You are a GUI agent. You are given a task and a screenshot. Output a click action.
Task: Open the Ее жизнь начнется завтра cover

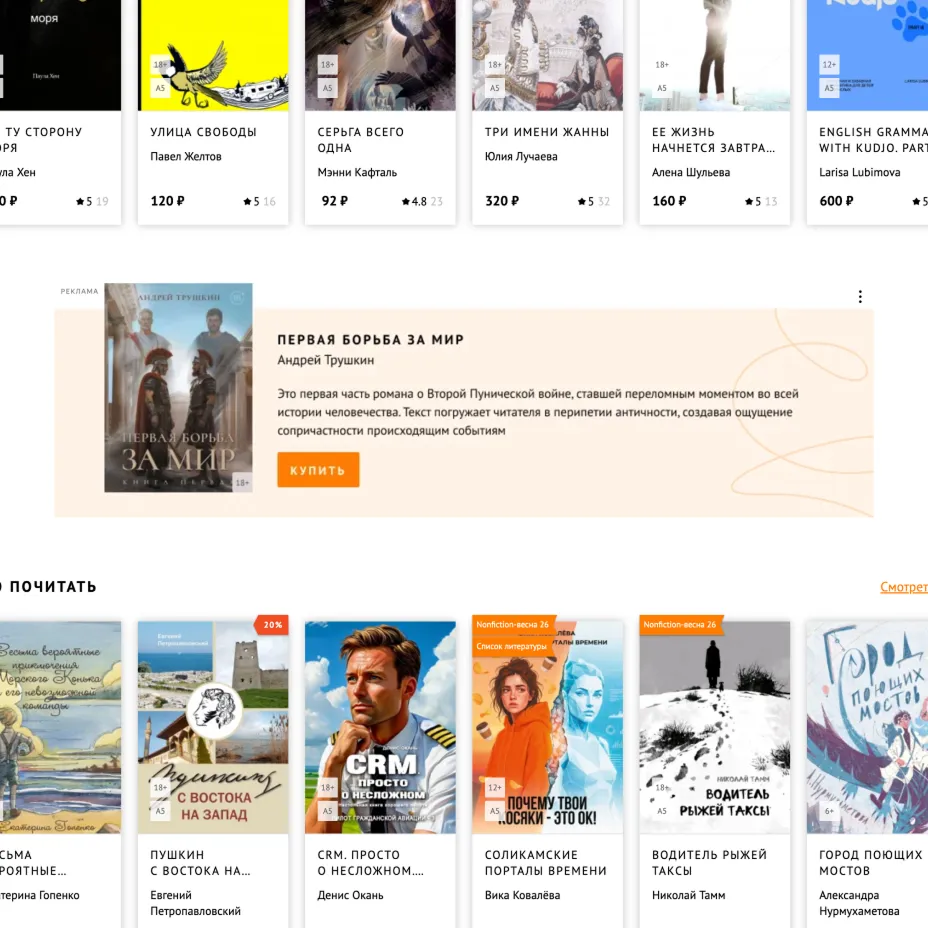714,55
